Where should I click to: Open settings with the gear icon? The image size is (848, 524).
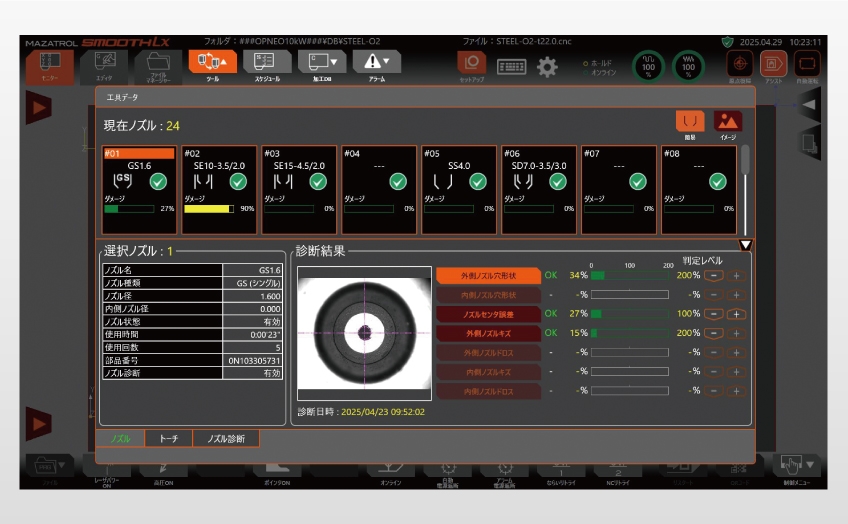point(547,66)
